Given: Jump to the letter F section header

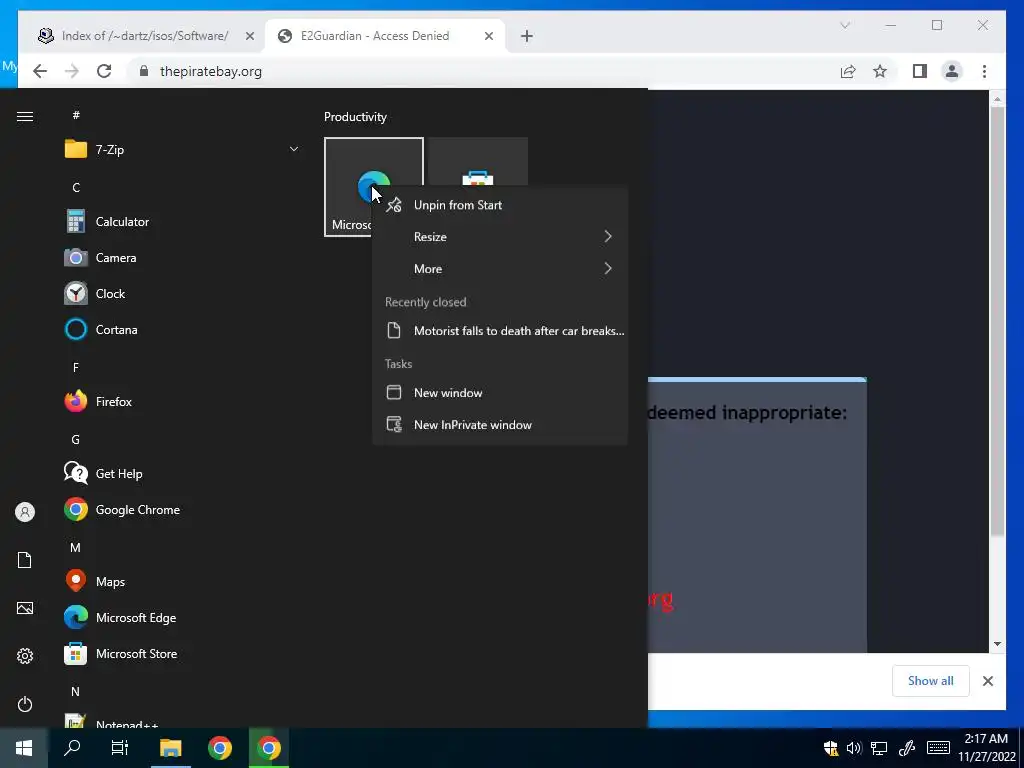Looking at the screenshot, I should pyautogui.click(x=76, y=368).
